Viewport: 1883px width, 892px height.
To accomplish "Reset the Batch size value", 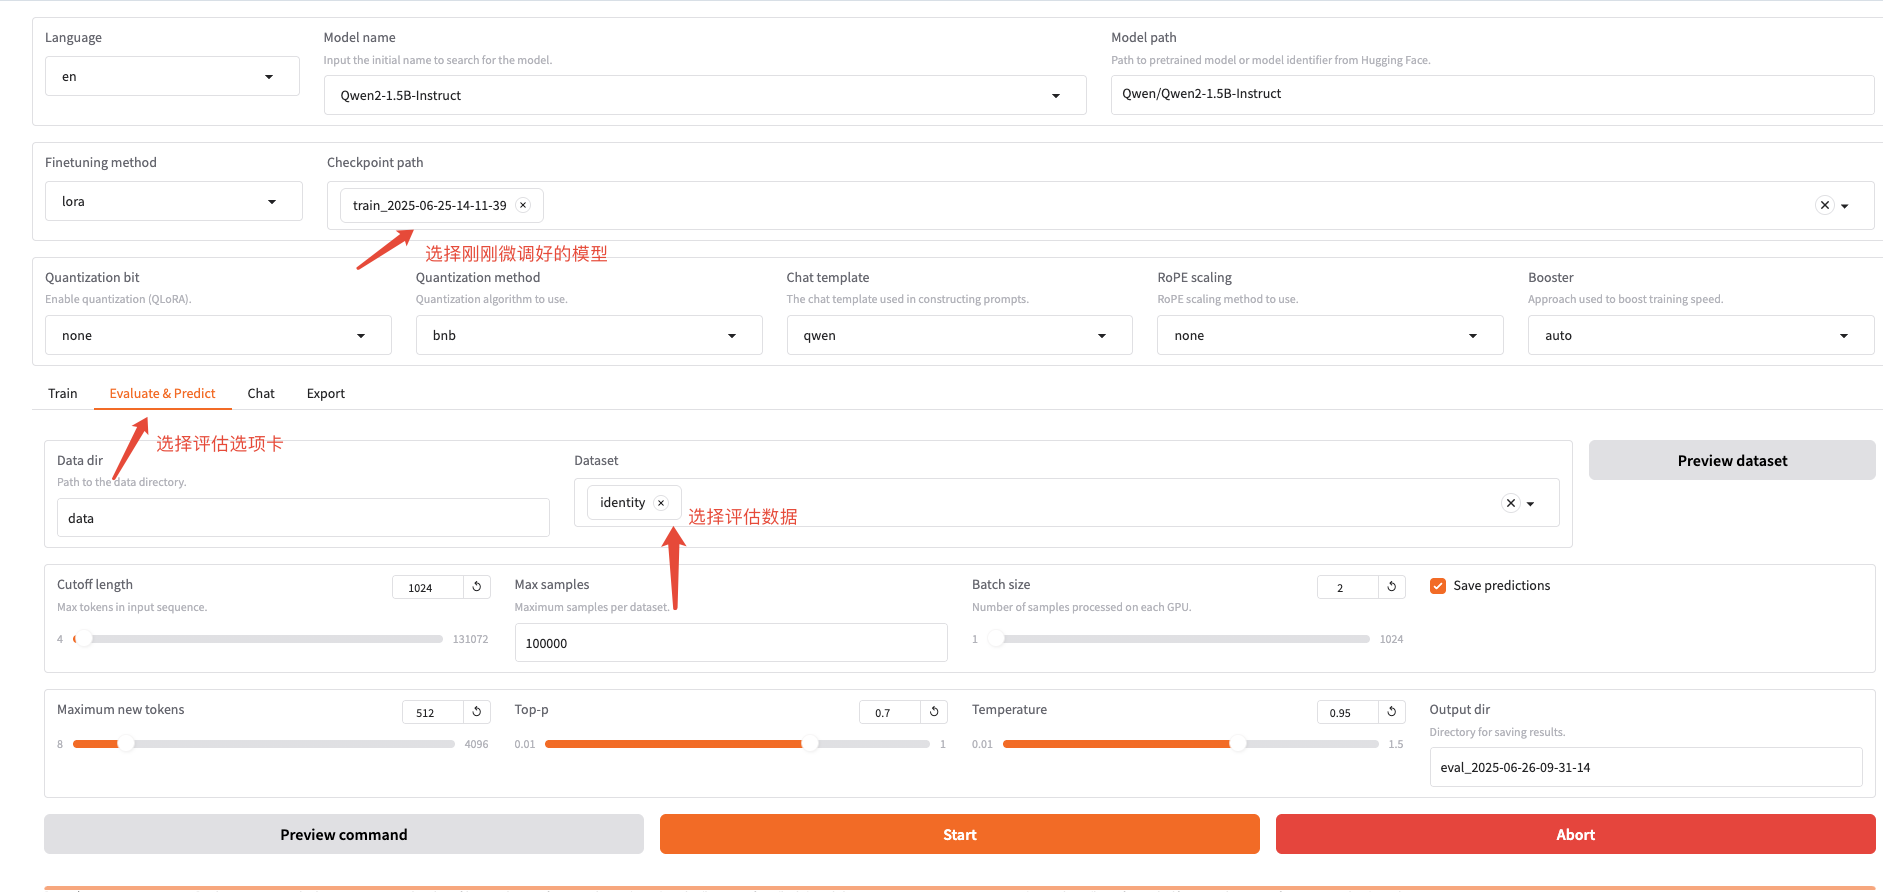I will pyautogui.click(x=1391, y=587).
